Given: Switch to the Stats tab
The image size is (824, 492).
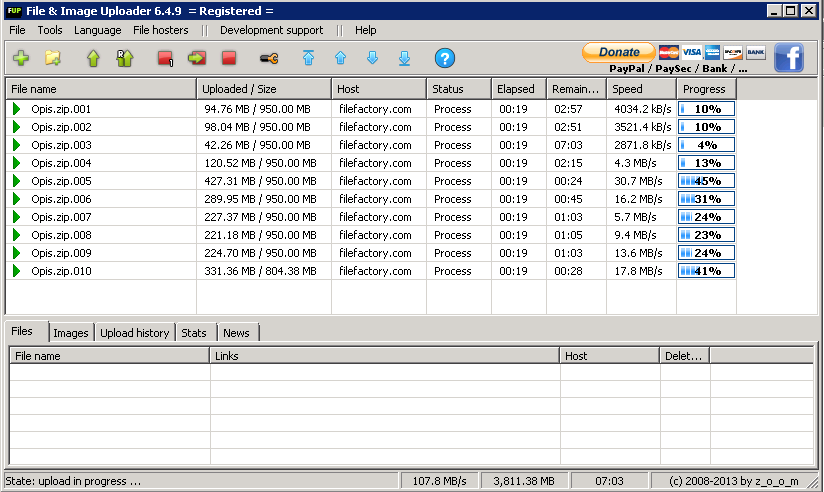Looking at the screenshot, I should [x=194, y=333].
